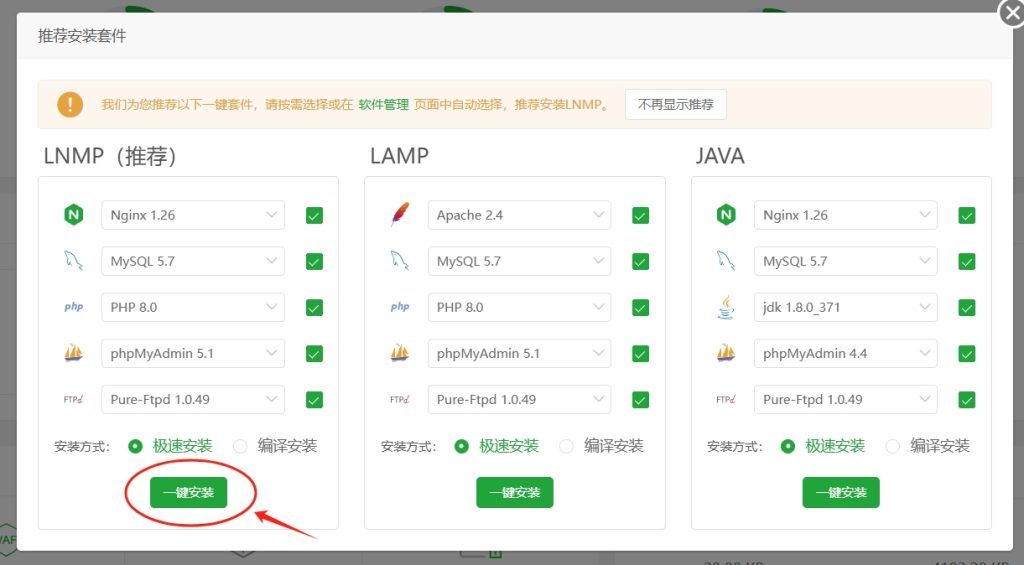Viewport: 1024px width, 565px height.
Task: Click 一键安装 button under LAMP
Action: [x=515, y=492]
